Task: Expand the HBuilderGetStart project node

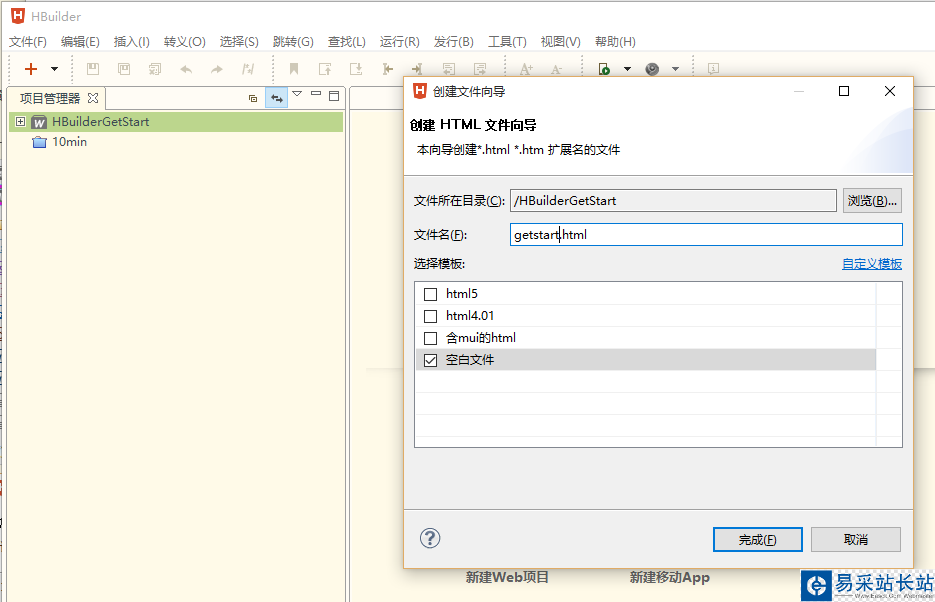Action: (20, 122)
